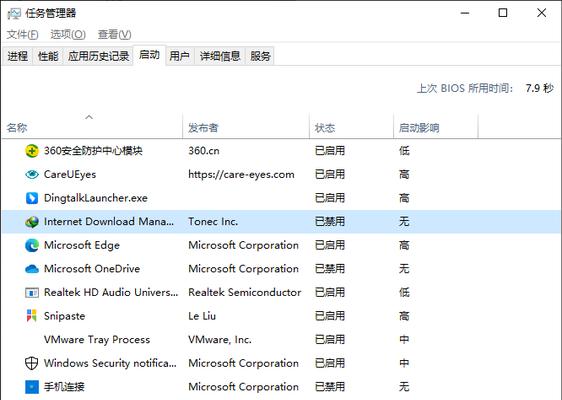Select the VMware Tray Process entry
Screen dimensions: 562x400
(x=97, y=339)
